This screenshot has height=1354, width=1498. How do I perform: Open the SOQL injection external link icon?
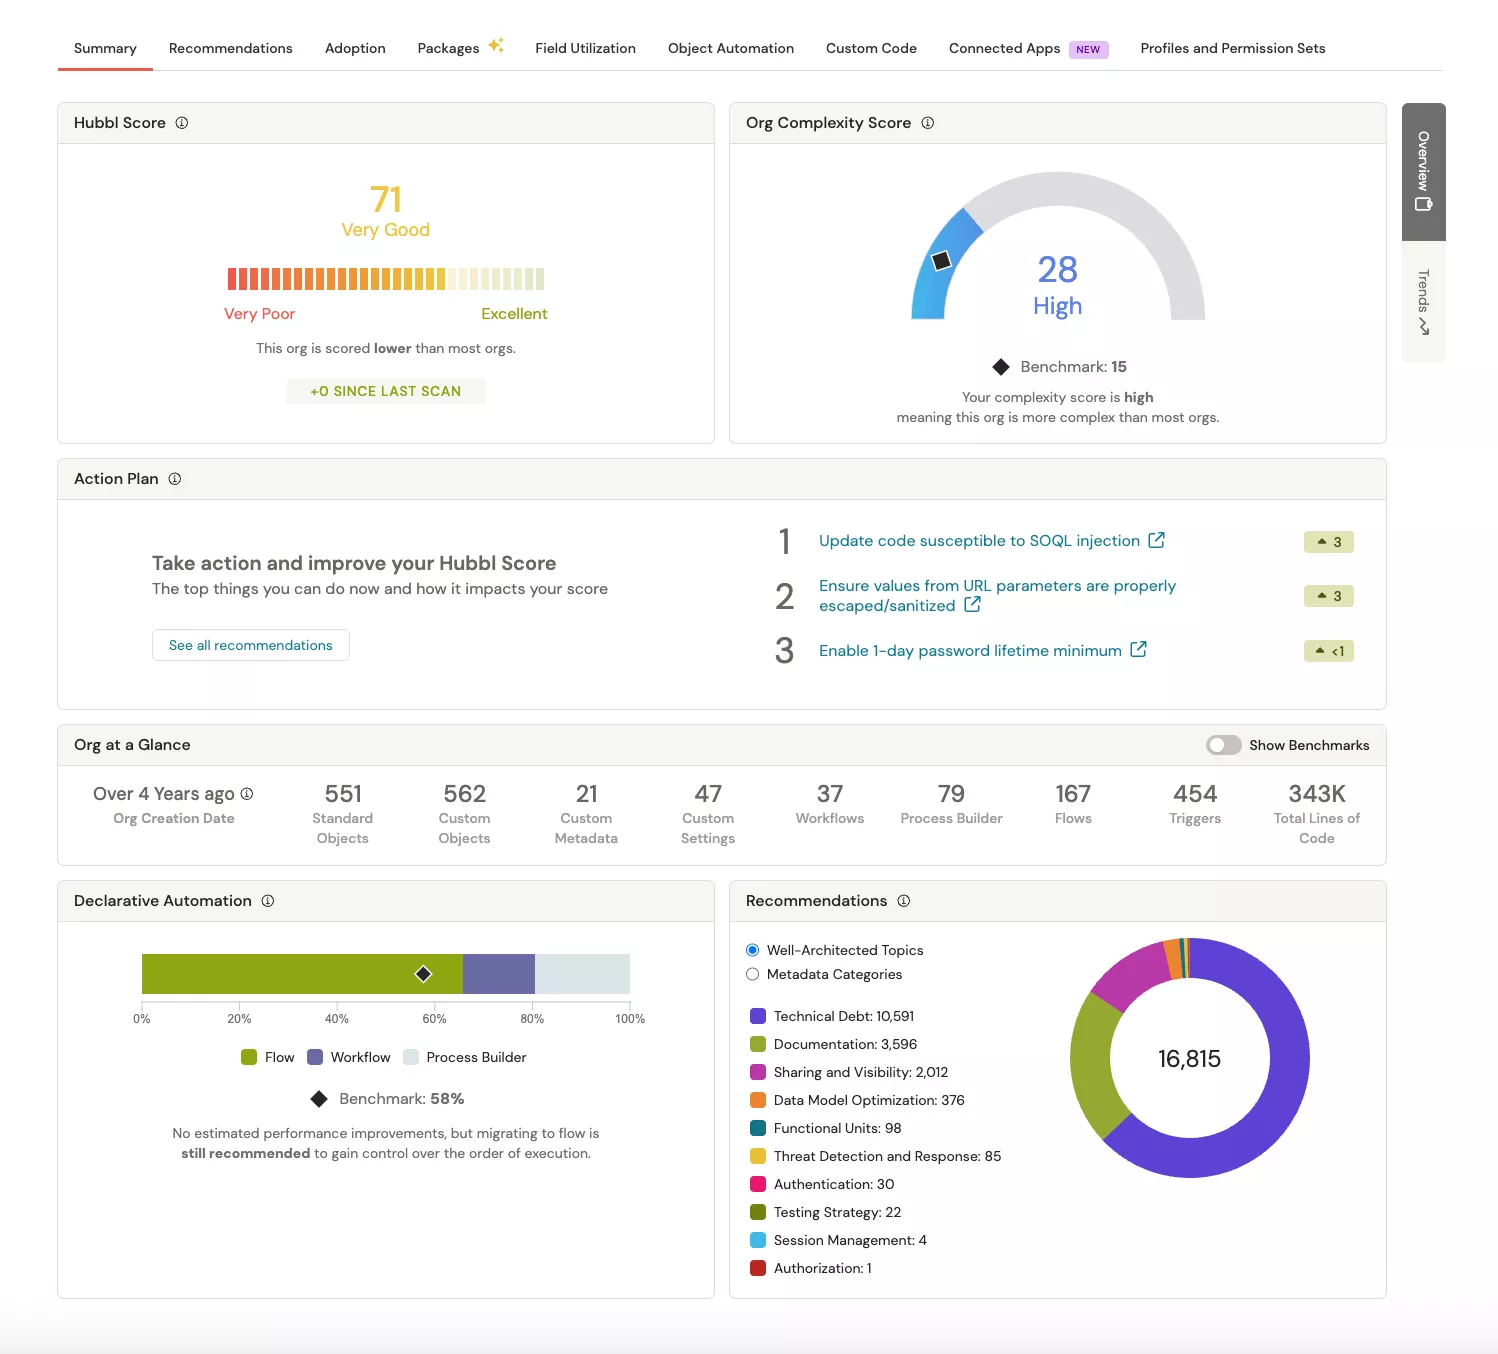(1156, 540)
